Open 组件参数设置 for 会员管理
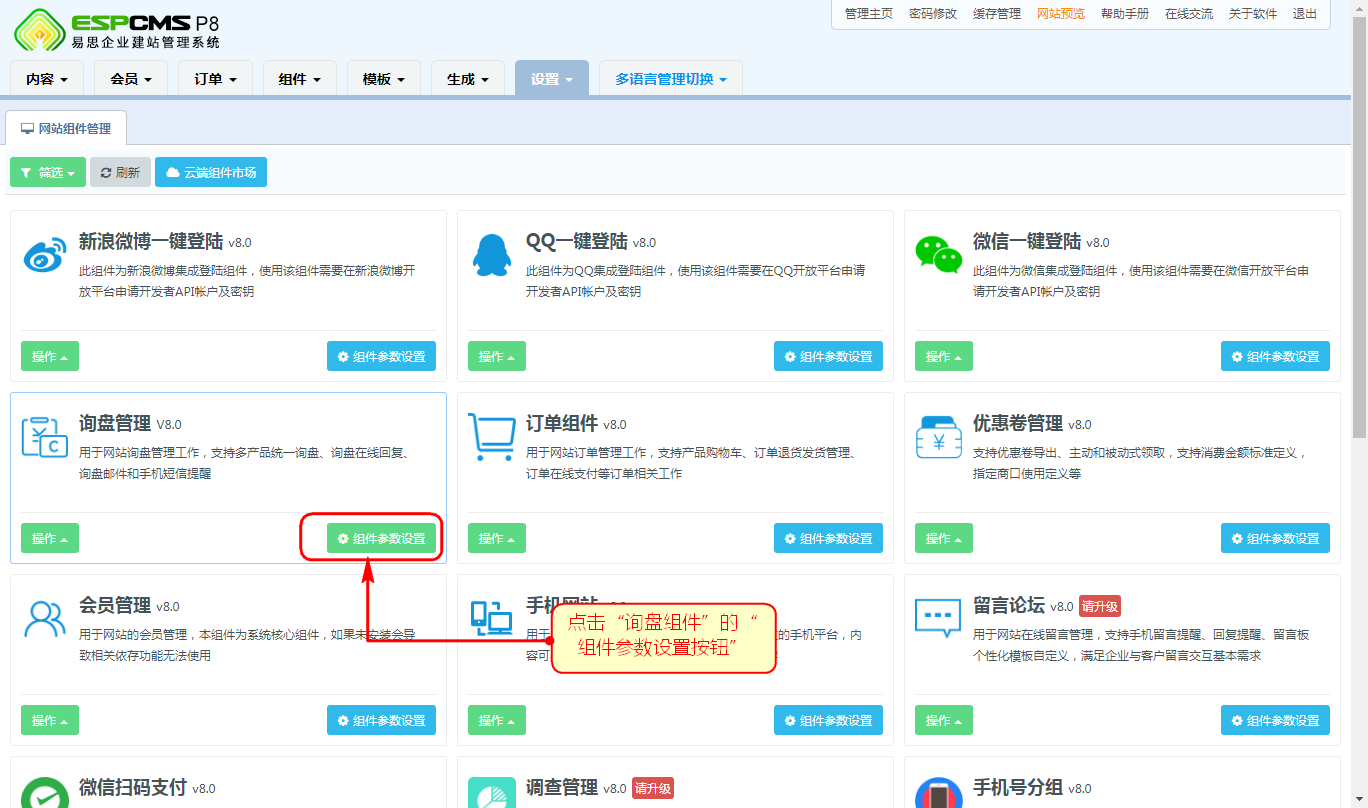This screenshot has height=808, width=1368. 381,720
